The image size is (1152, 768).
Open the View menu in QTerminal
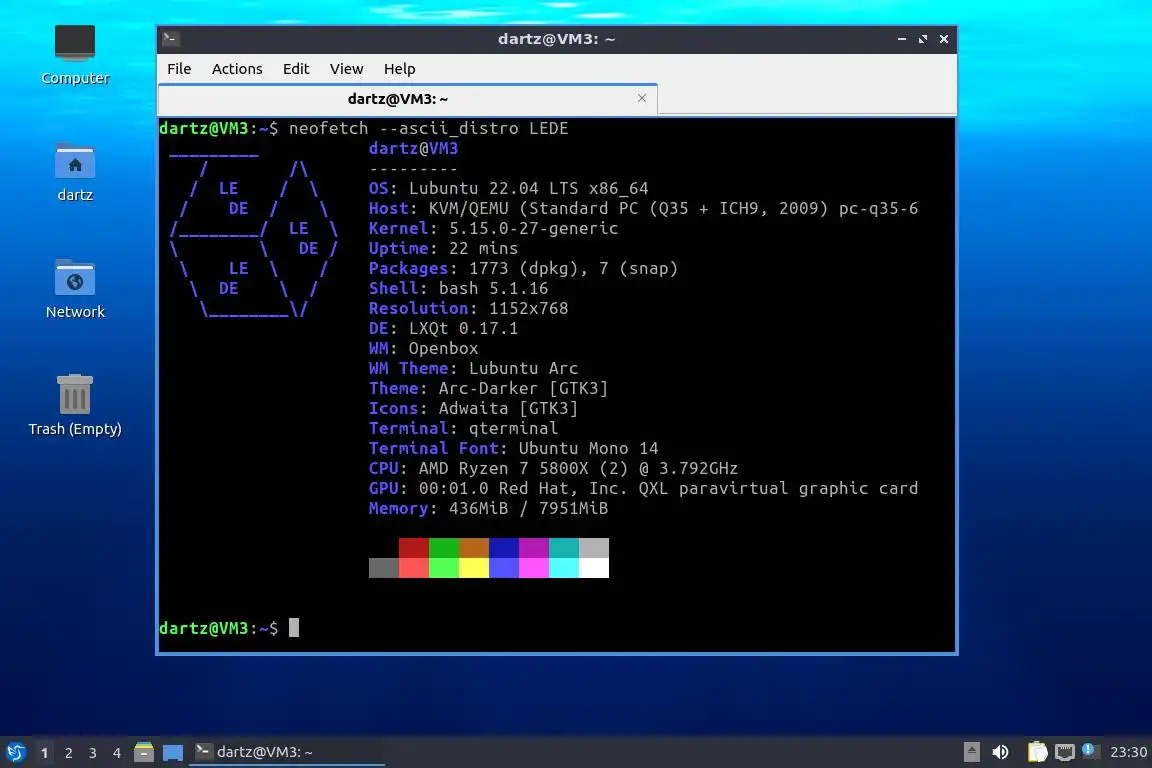point(346,68)
